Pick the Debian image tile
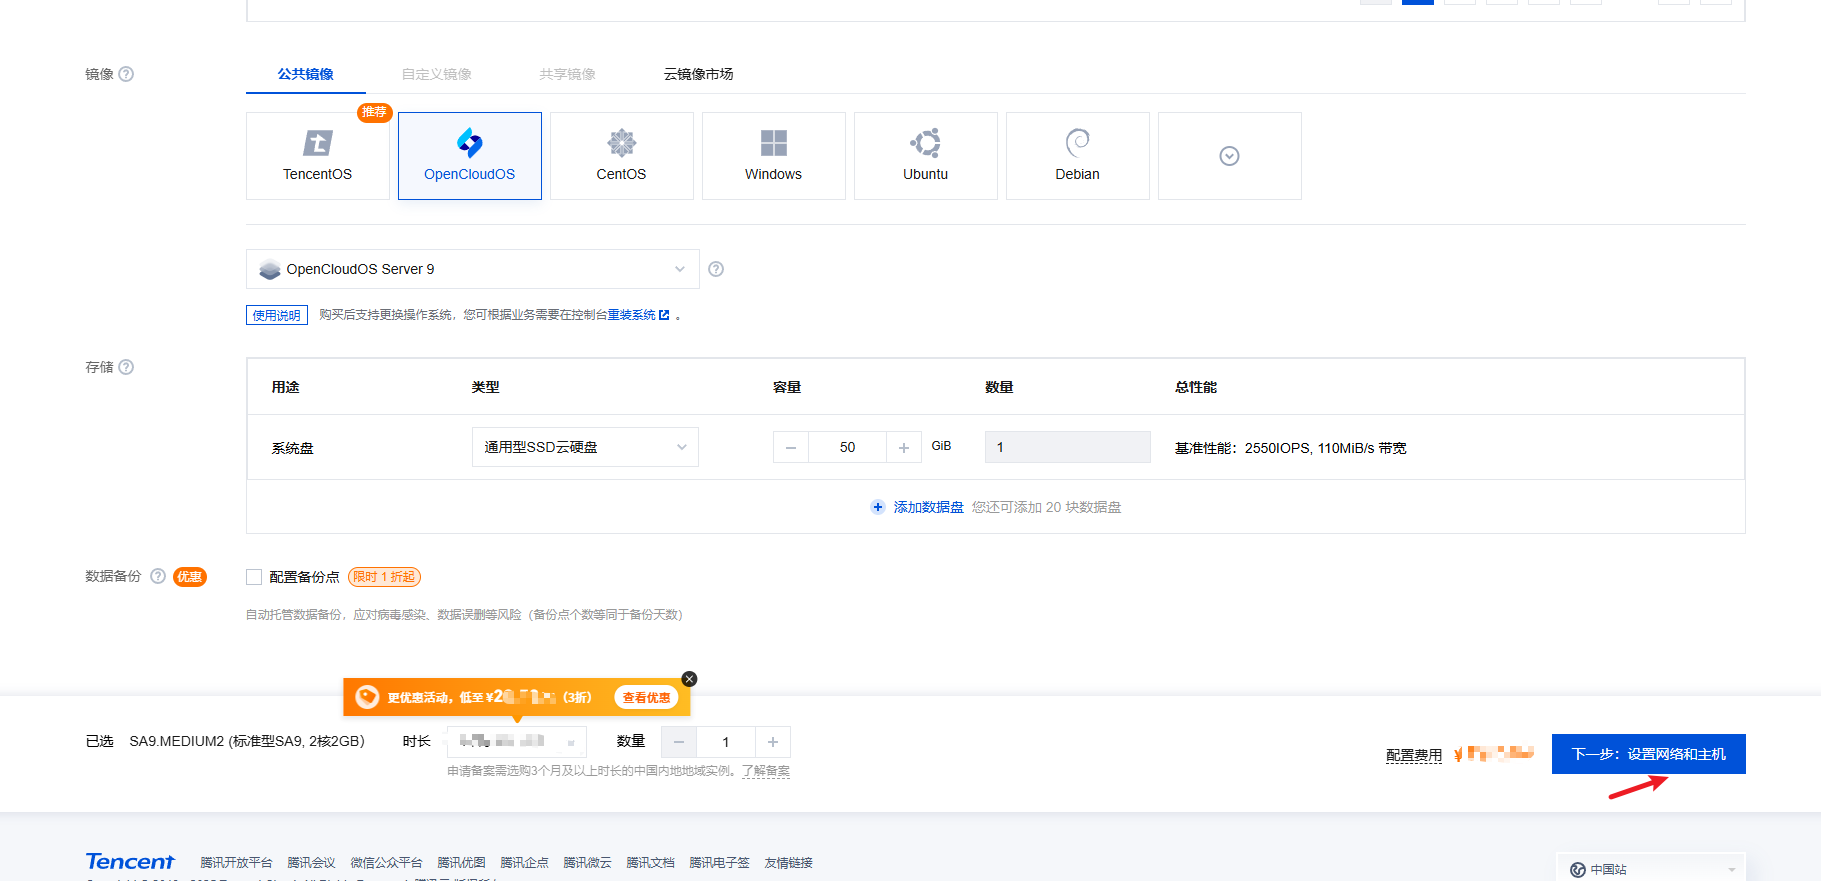Image resolution: width=1821 pixels, height=881 pixels. click(1078, 156)
